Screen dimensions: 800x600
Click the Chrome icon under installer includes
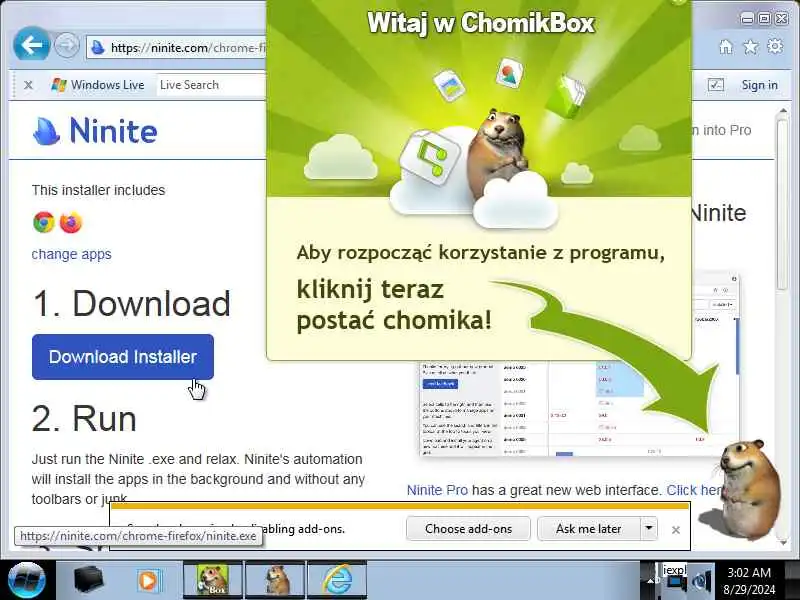coord(44,222)
